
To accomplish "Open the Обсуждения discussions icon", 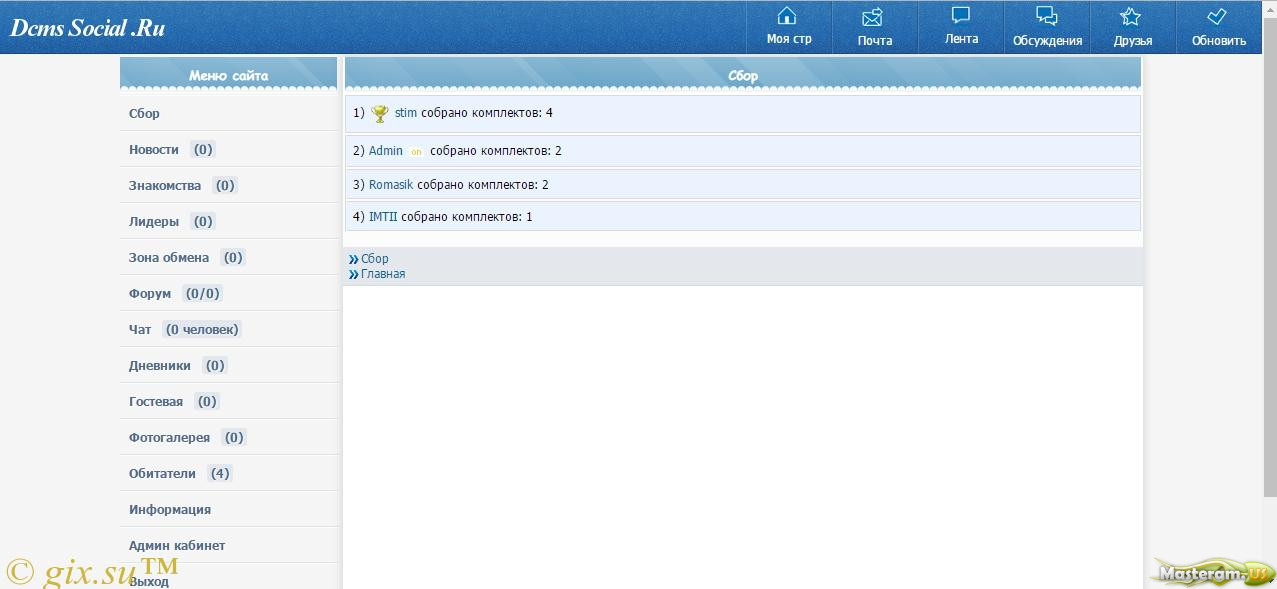I will 1047,17.
